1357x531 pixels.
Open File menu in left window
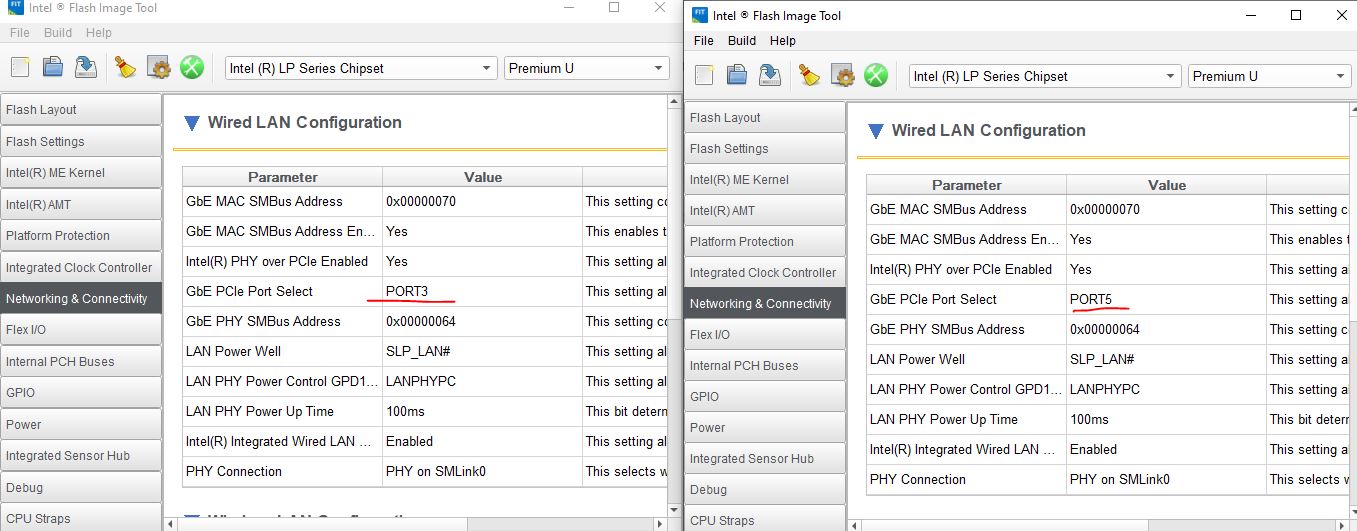(x=20, y=32)
